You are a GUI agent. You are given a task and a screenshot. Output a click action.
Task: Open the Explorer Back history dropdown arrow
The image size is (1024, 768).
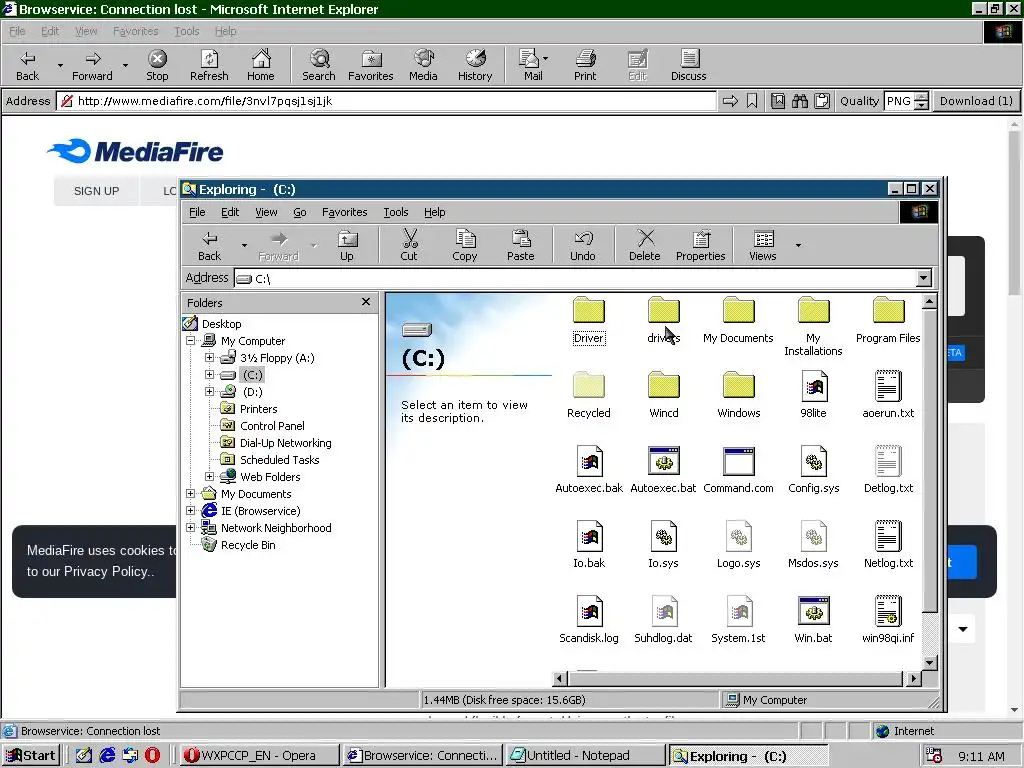tap(244, 246)
